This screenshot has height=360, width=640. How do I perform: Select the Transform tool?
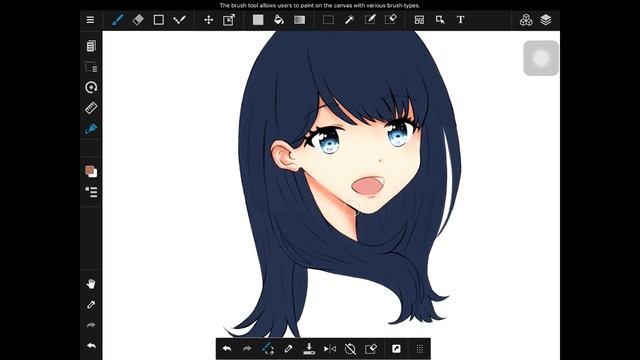click(x=229, y=20)
